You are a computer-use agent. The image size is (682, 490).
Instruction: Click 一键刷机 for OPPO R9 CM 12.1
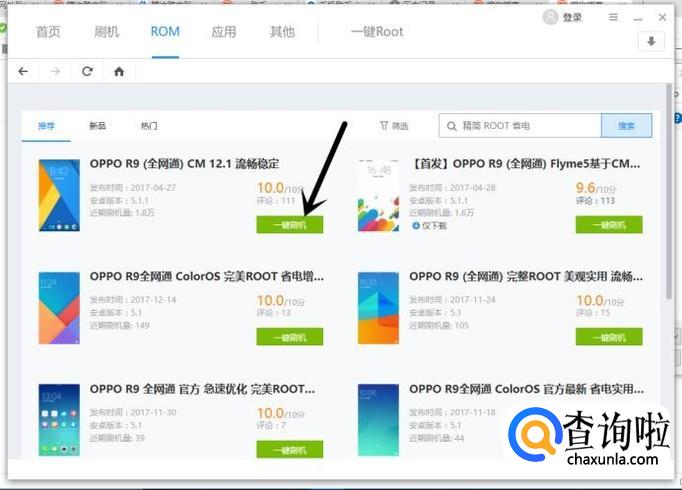pos(290,225)
